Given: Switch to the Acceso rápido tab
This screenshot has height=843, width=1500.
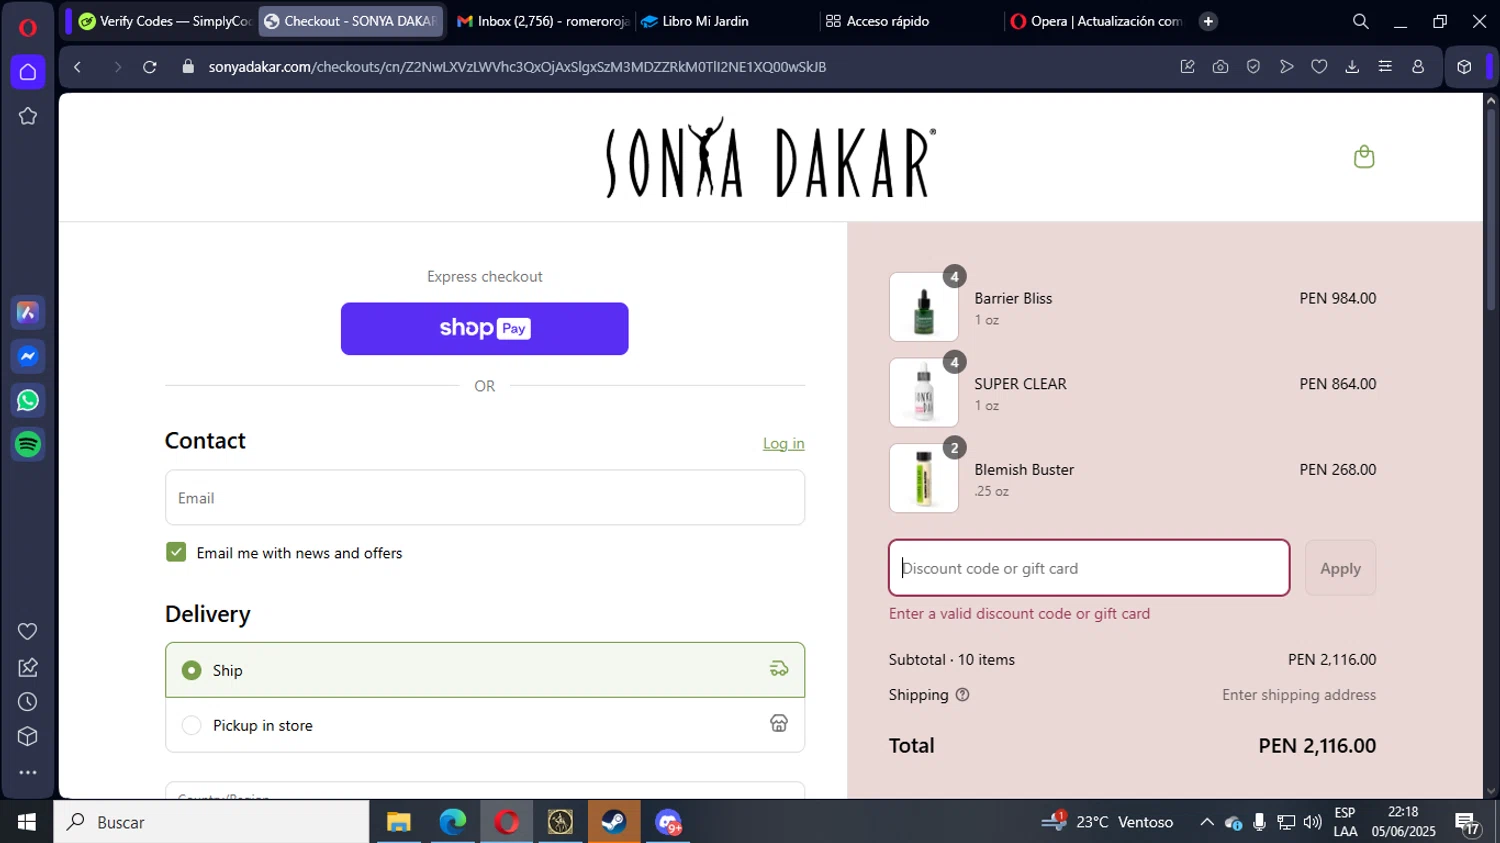Looking at the screenshot, I should pyautogui.click(x=910, y=21).
